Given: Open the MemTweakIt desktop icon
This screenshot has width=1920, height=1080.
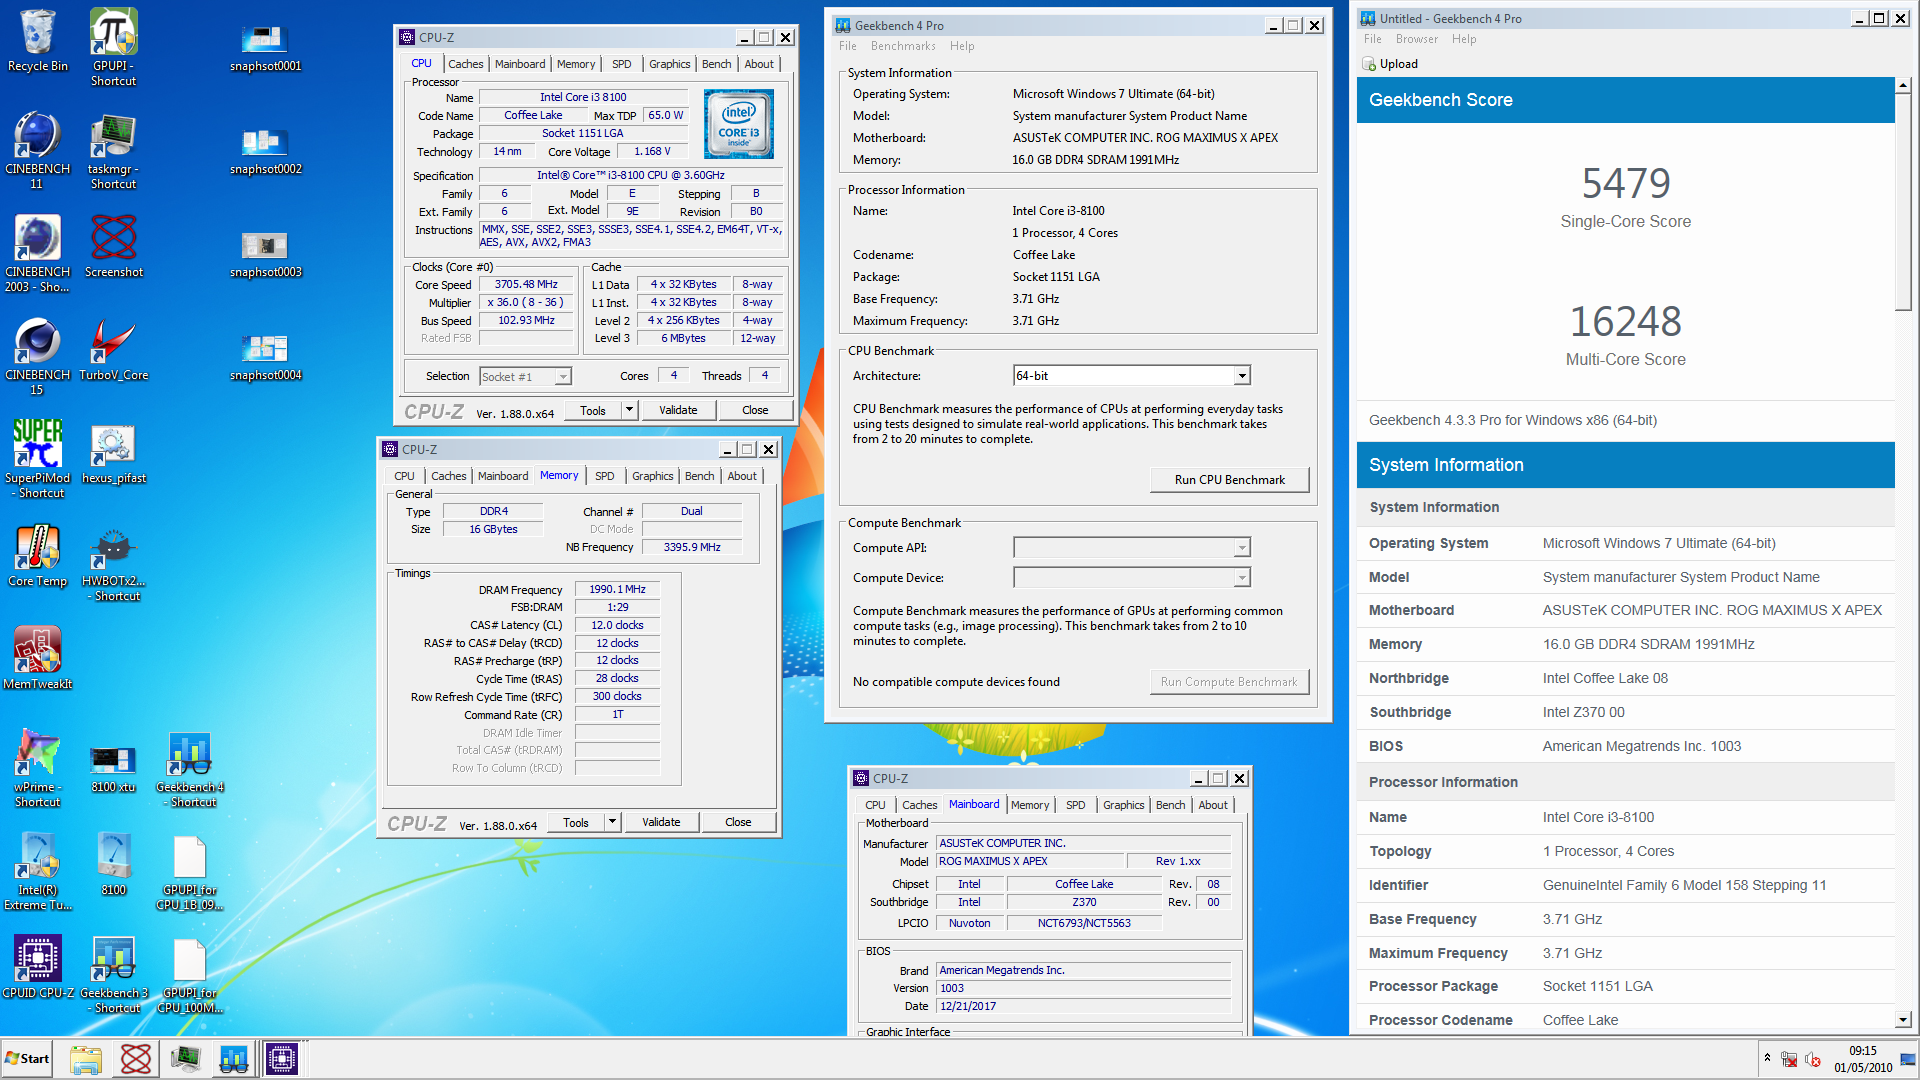Looking at the screenshot, I should click(x=38, y=658).
